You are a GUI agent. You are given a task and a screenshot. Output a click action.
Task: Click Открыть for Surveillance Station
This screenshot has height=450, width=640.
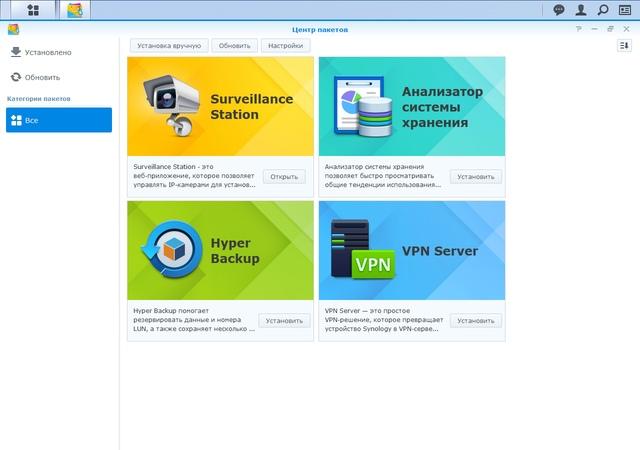(284, 177)
